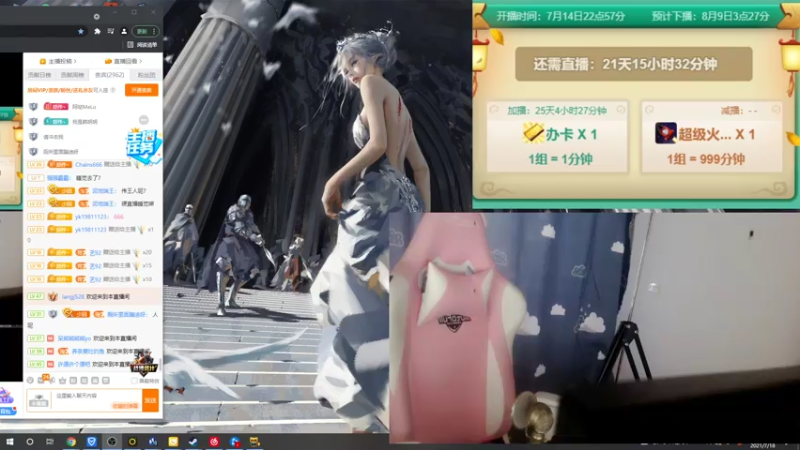Click the 办卡 X 1 gift card in the overlay
Image resolution: width=800 pixels, height=450 pixels.
tap(557, 136)
